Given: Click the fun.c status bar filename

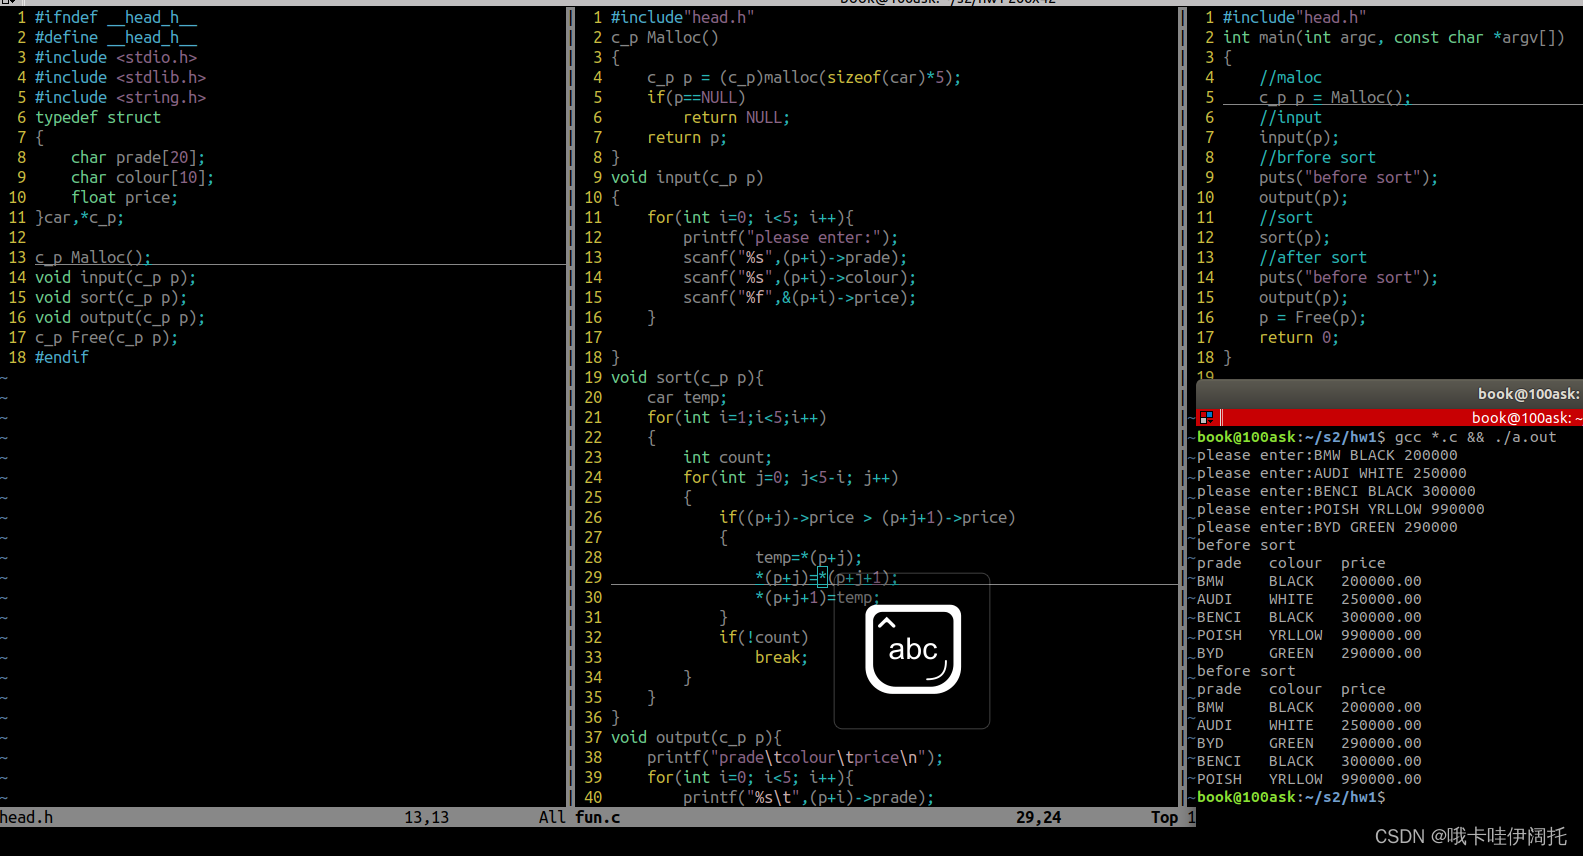Looking at the screenshot, I should (x=598, y=817).
